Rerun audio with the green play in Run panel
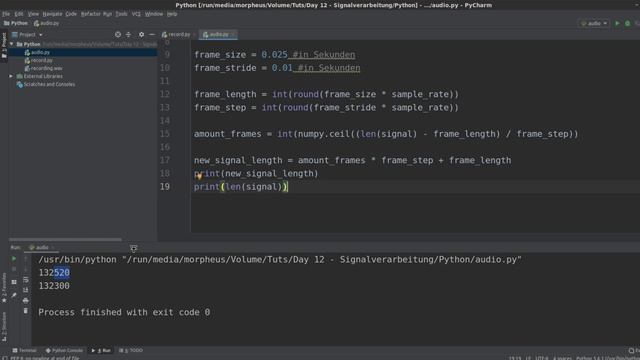 tap(14, 259)
